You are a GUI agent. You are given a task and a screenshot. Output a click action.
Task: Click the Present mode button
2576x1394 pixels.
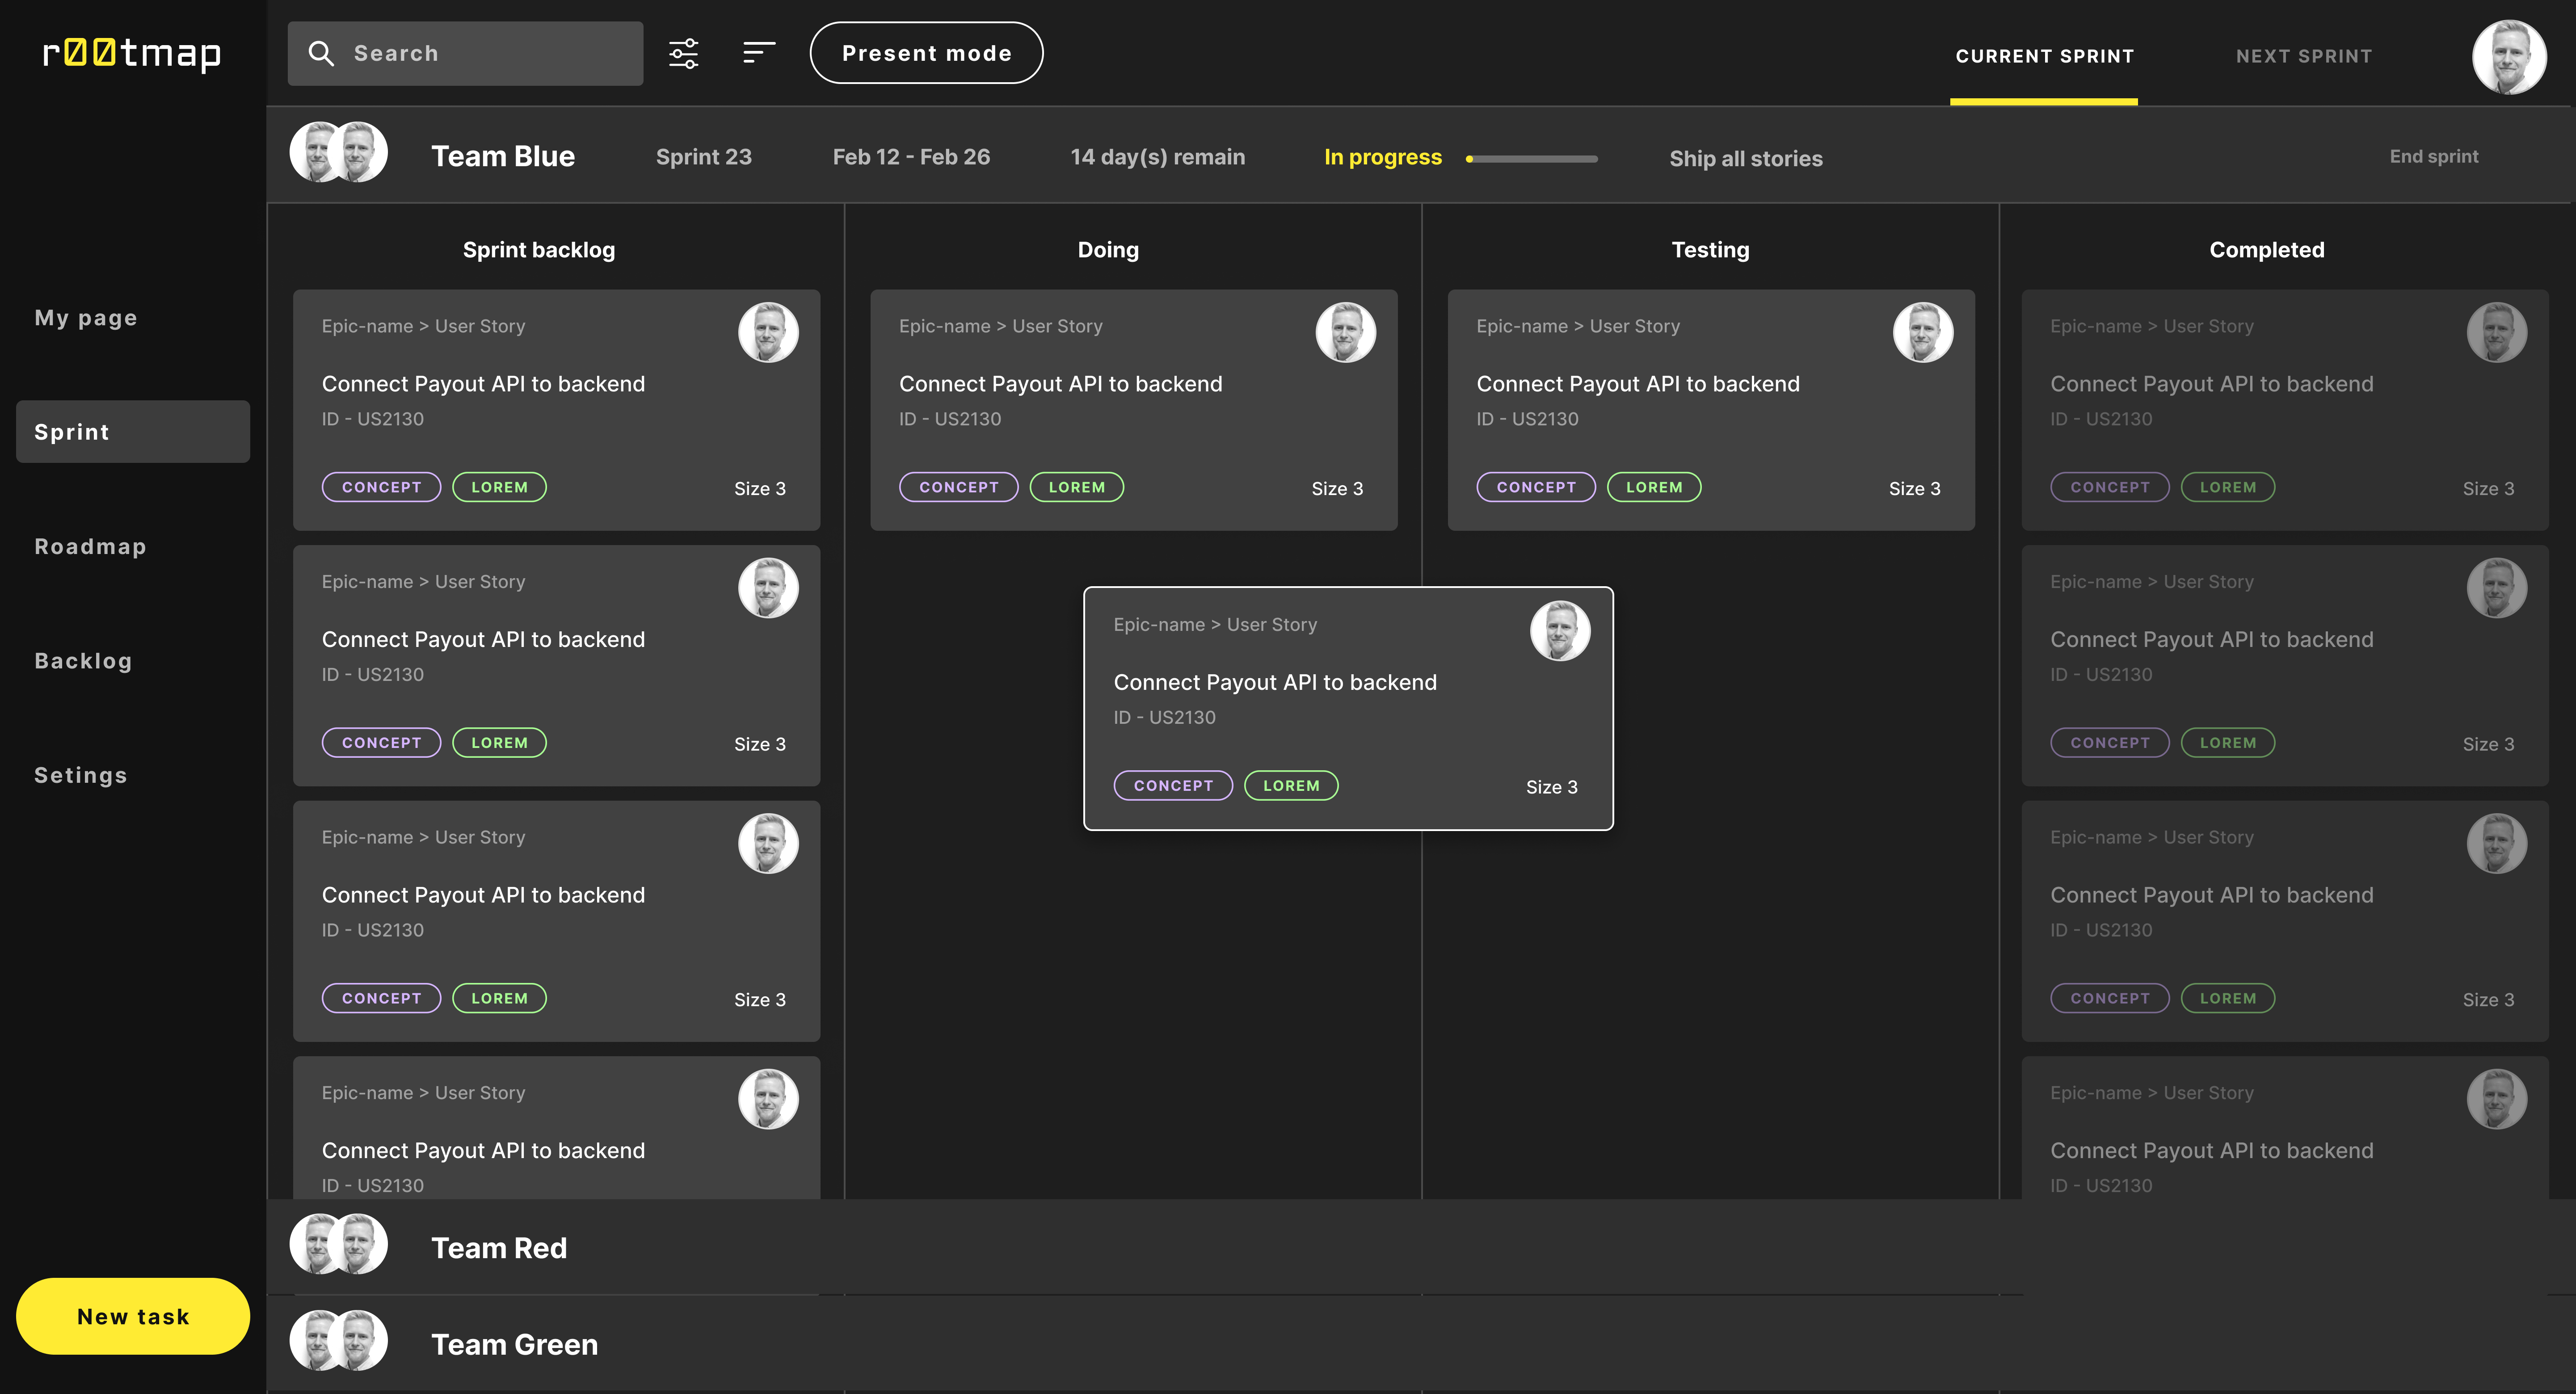click(926, 53)
